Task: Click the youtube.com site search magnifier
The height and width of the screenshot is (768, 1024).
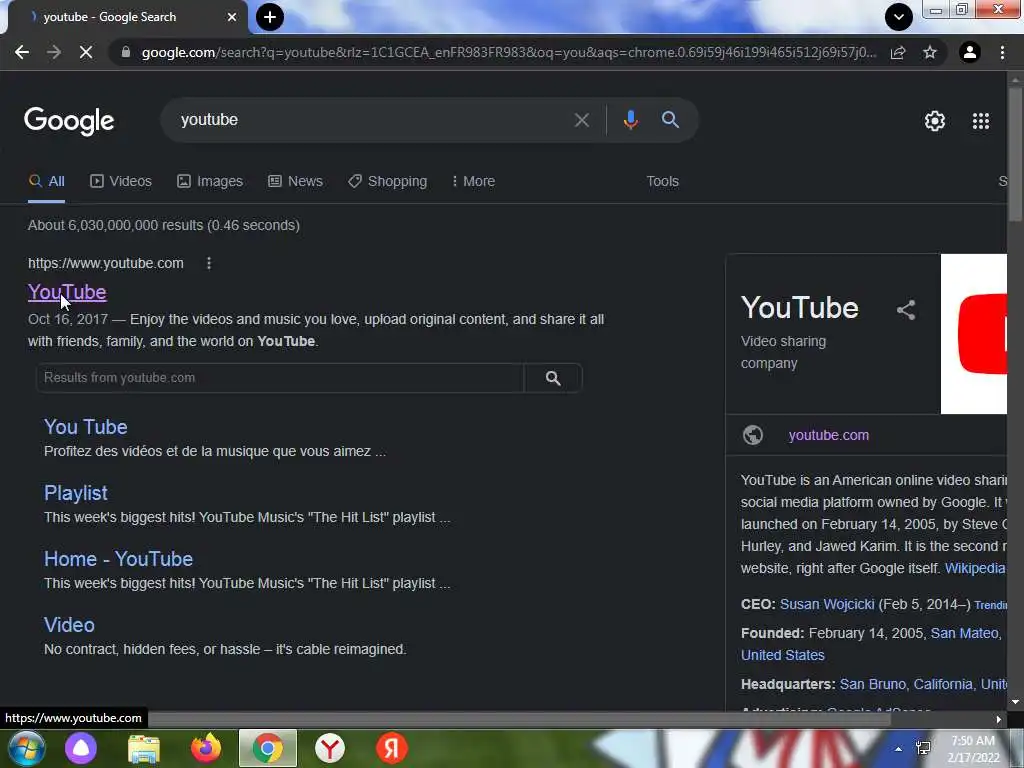Action: click(552, 378)
